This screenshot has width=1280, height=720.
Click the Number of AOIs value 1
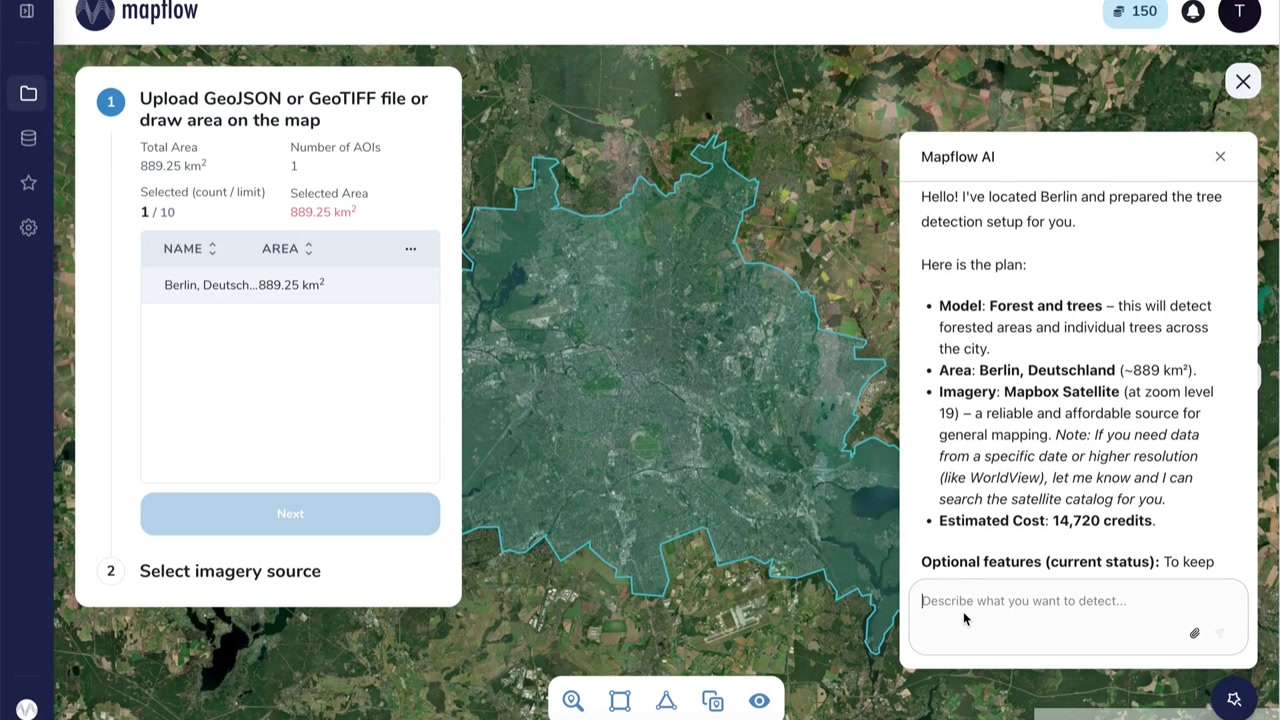tap(294, 166)
